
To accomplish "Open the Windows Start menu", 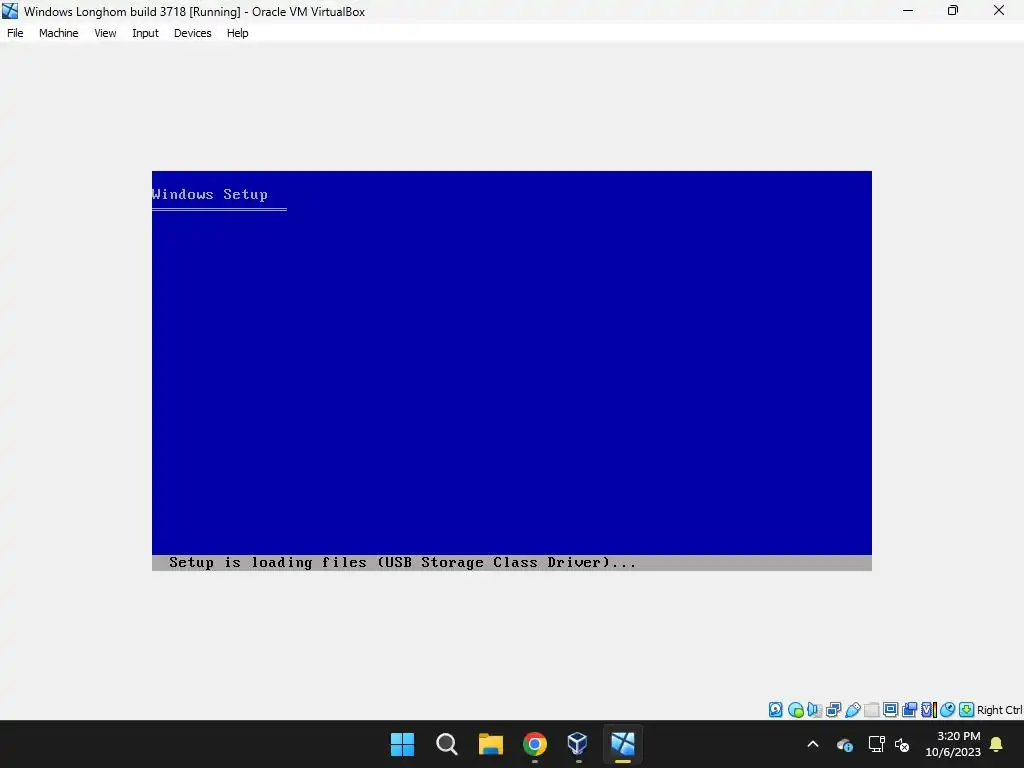I will coord(402,744).
